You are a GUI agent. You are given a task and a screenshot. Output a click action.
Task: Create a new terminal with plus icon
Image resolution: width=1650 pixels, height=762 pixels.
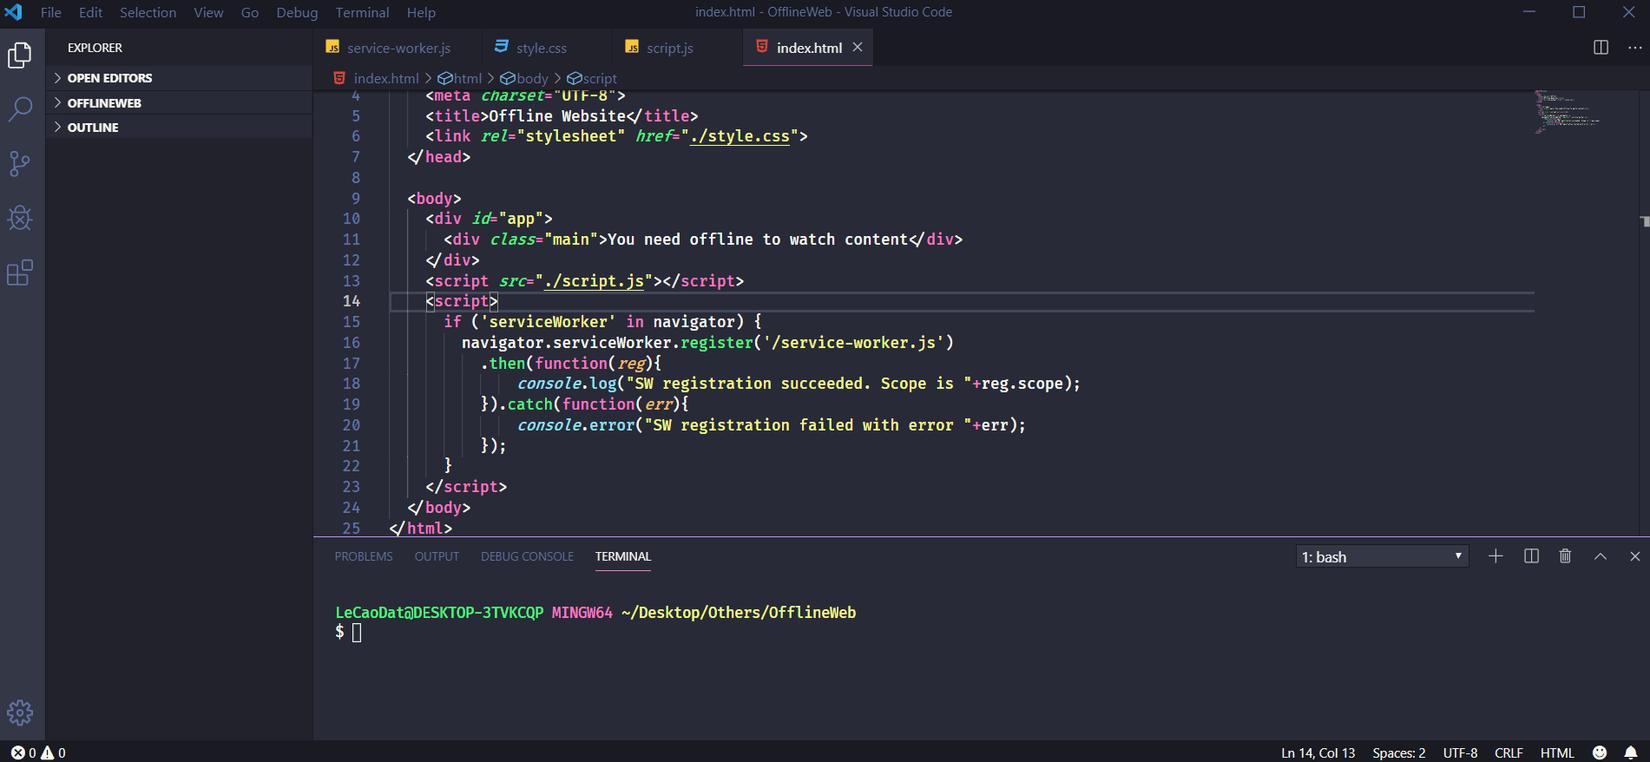tap(1495, 556)
